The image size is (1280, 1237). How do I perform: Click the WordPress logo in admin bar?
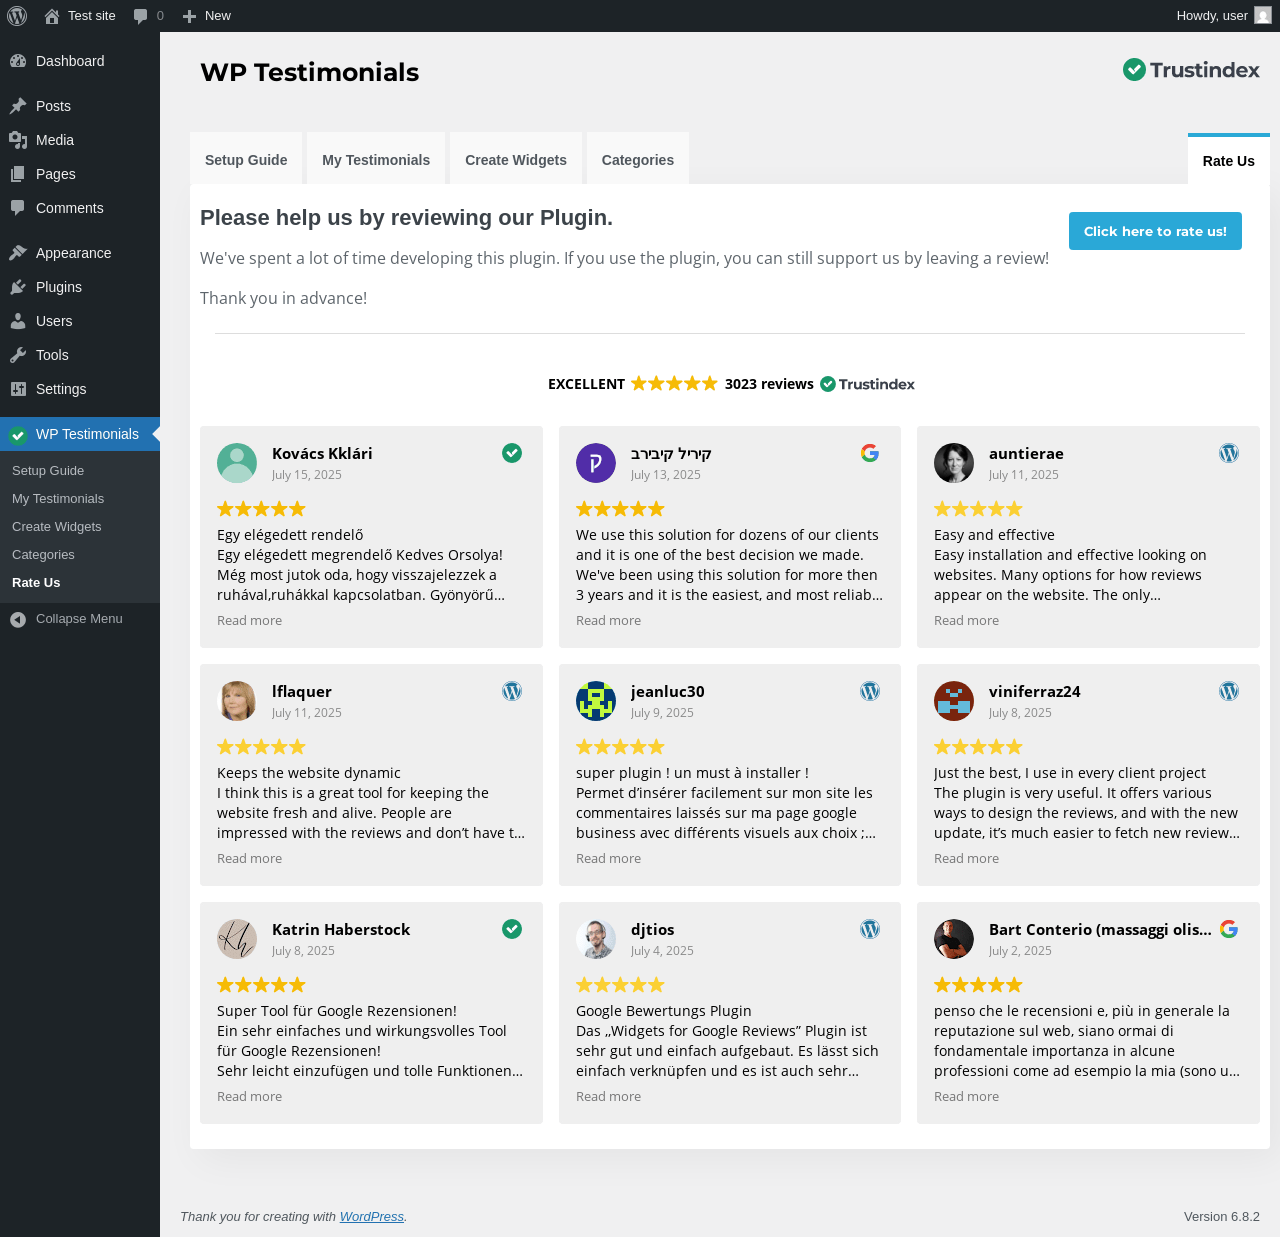tap(17, 16)
